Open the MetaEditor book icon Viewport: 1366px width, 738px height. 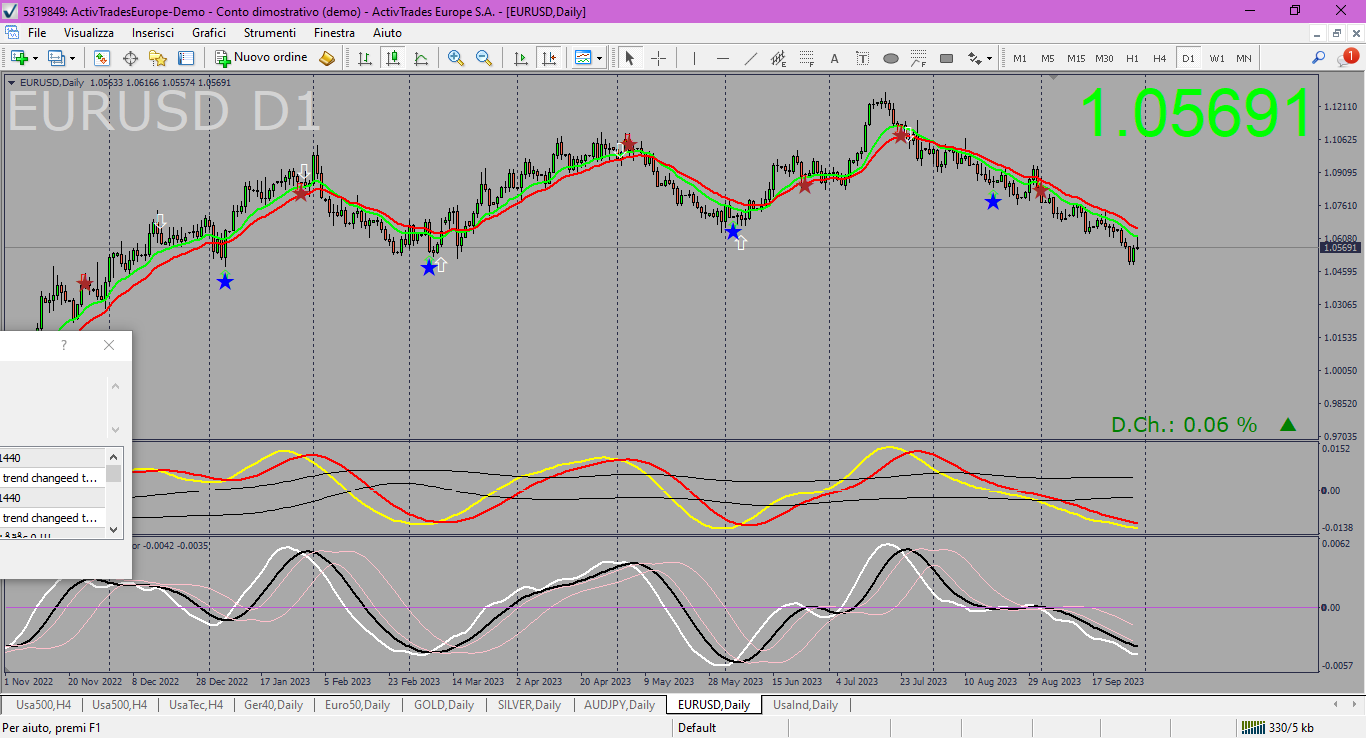327,58
